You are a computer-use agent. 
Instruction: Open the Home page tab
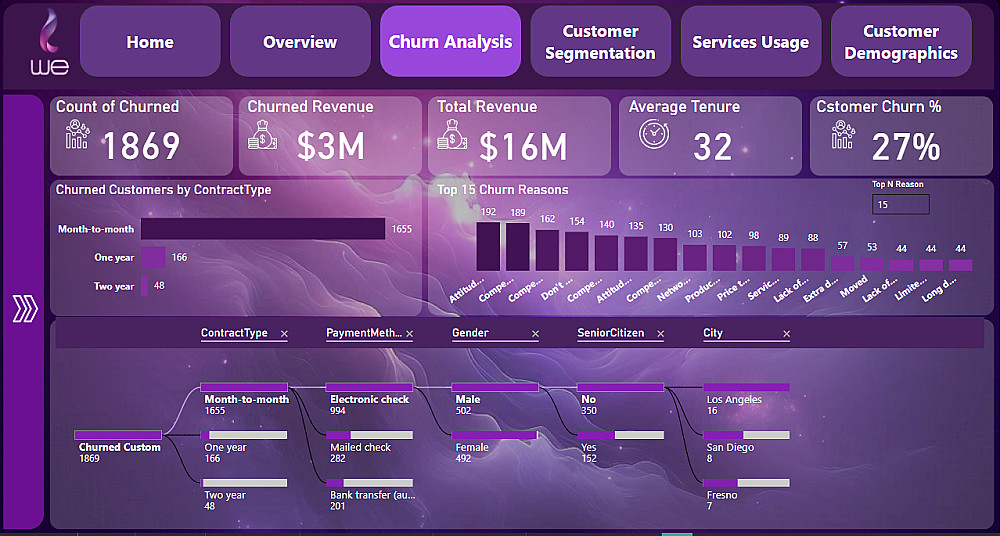(150, 41)
